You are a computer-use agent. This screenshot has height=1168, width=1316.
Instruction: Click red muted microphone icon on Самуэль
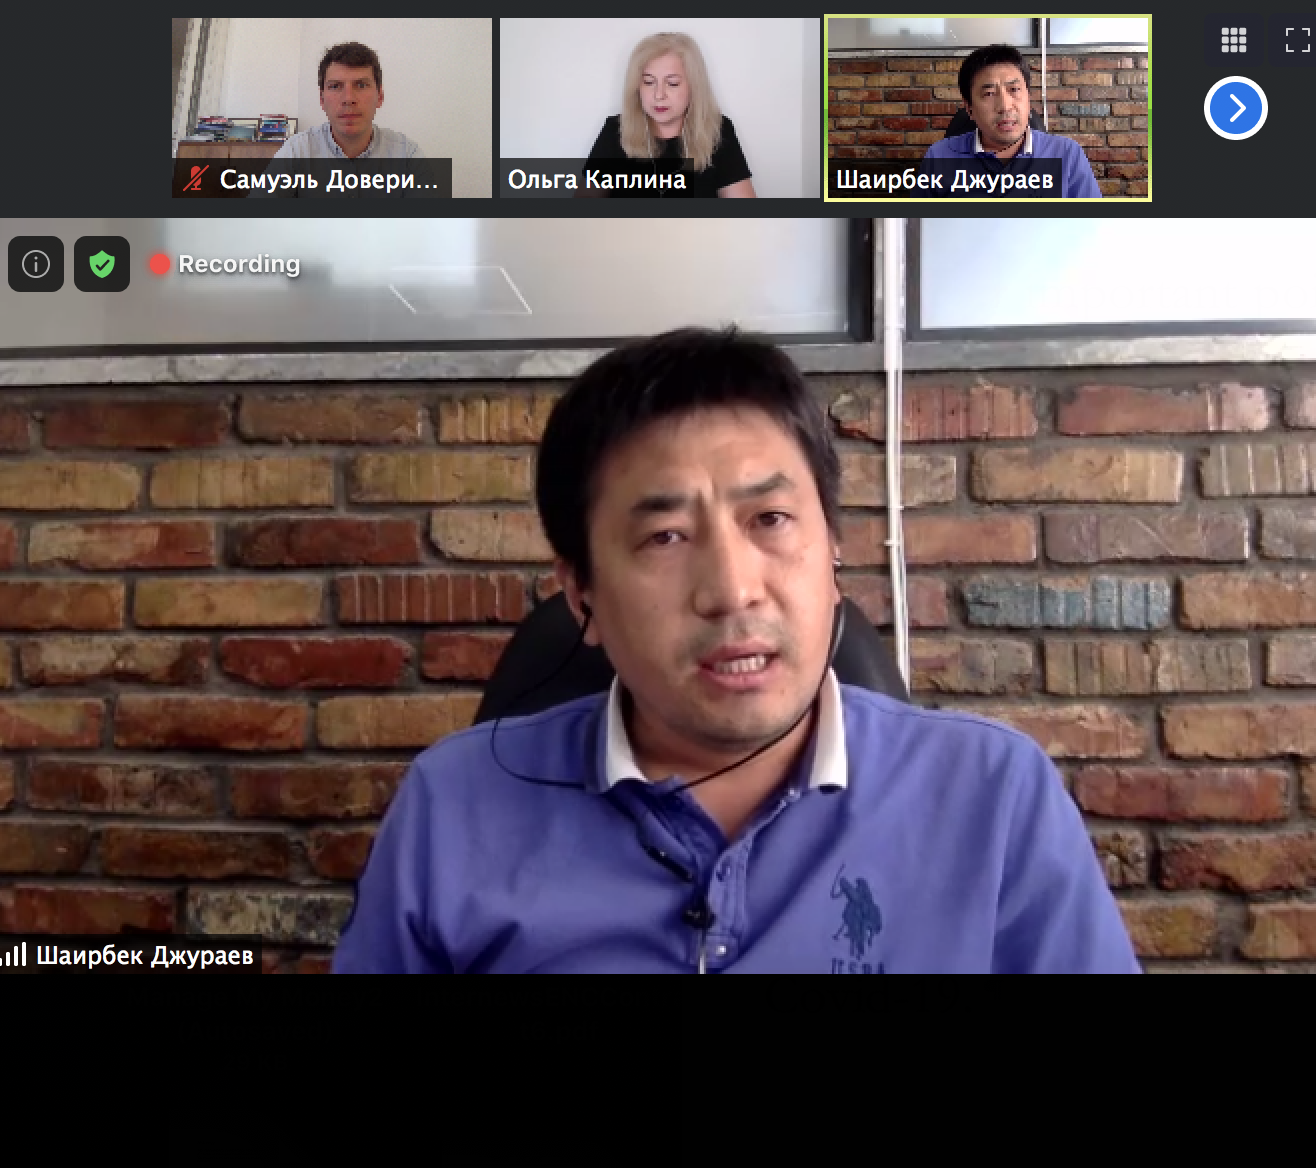coord(196,179)
